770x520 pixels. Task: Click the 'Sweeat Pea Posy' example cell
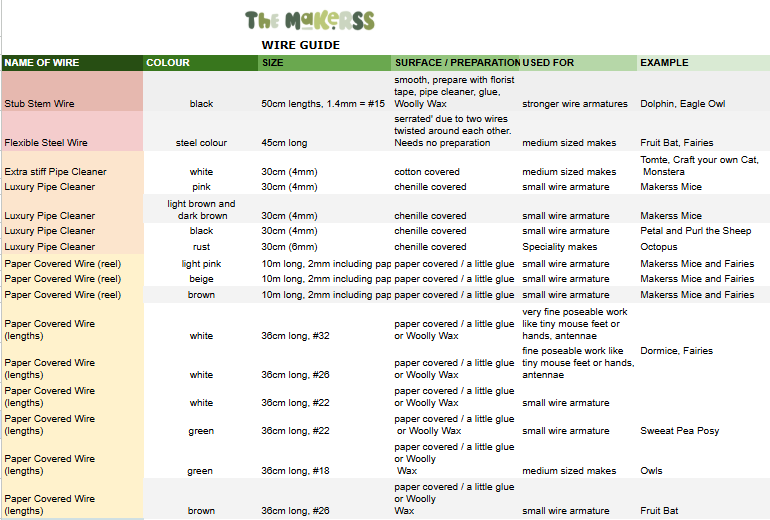click(x=680, y=431)
